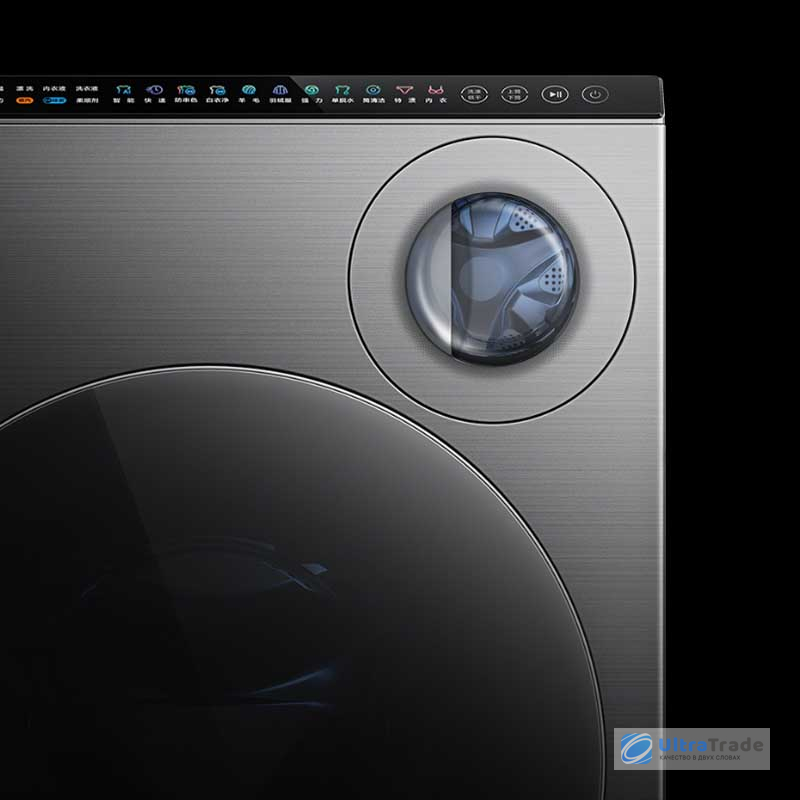Choose the 白衣净 white clothes program
Image resolution: width=800 pixels, height=800 pixels.
[217, 94]
